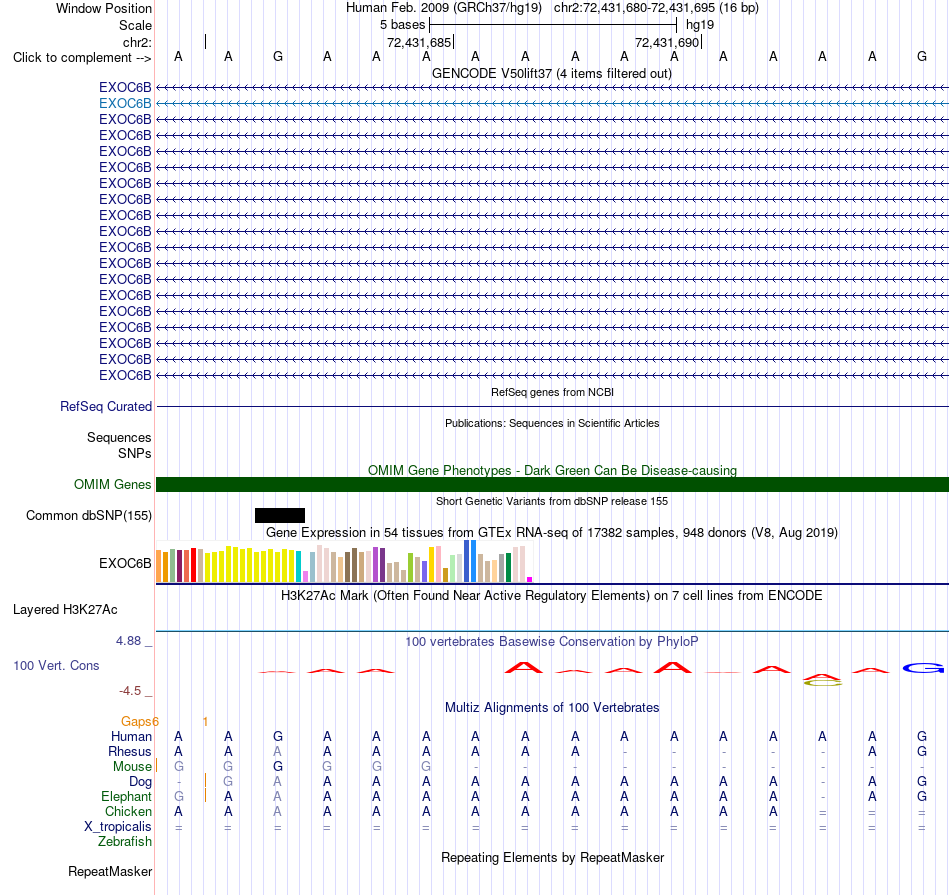This screenshot has height=895, width=950.
Task: Click the large blue G in PhyloP logo
Action: tap(923, 668)
